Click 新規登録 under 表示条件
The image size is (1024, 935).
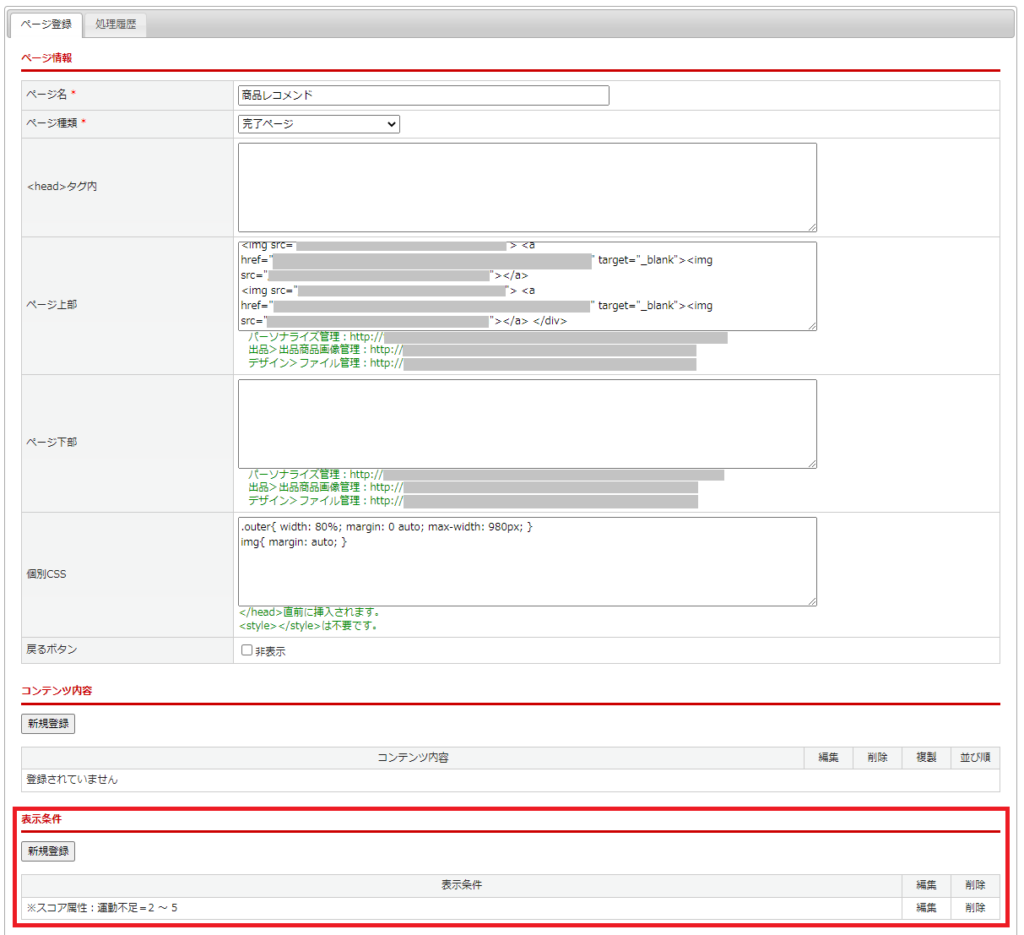[x=48, y=851]
